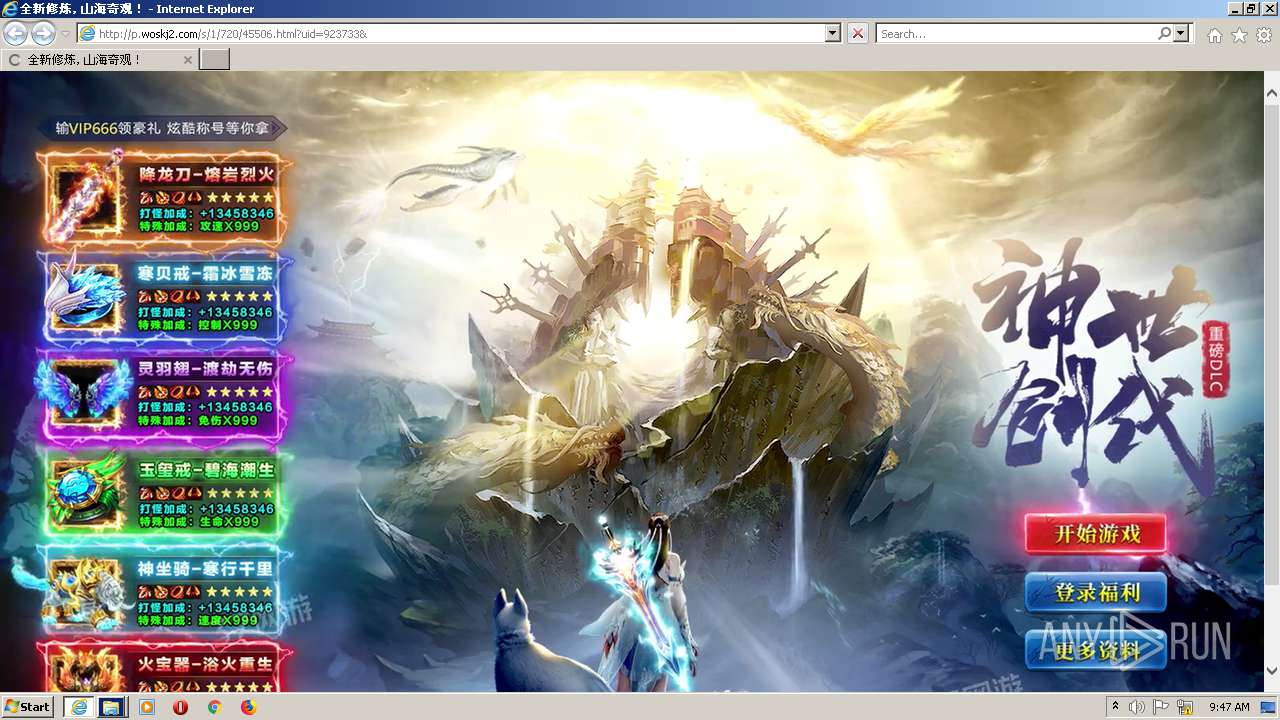Open the Windows Start menu
The height and width of the screenshot is (720, 1280).
(x=27, y=707)
